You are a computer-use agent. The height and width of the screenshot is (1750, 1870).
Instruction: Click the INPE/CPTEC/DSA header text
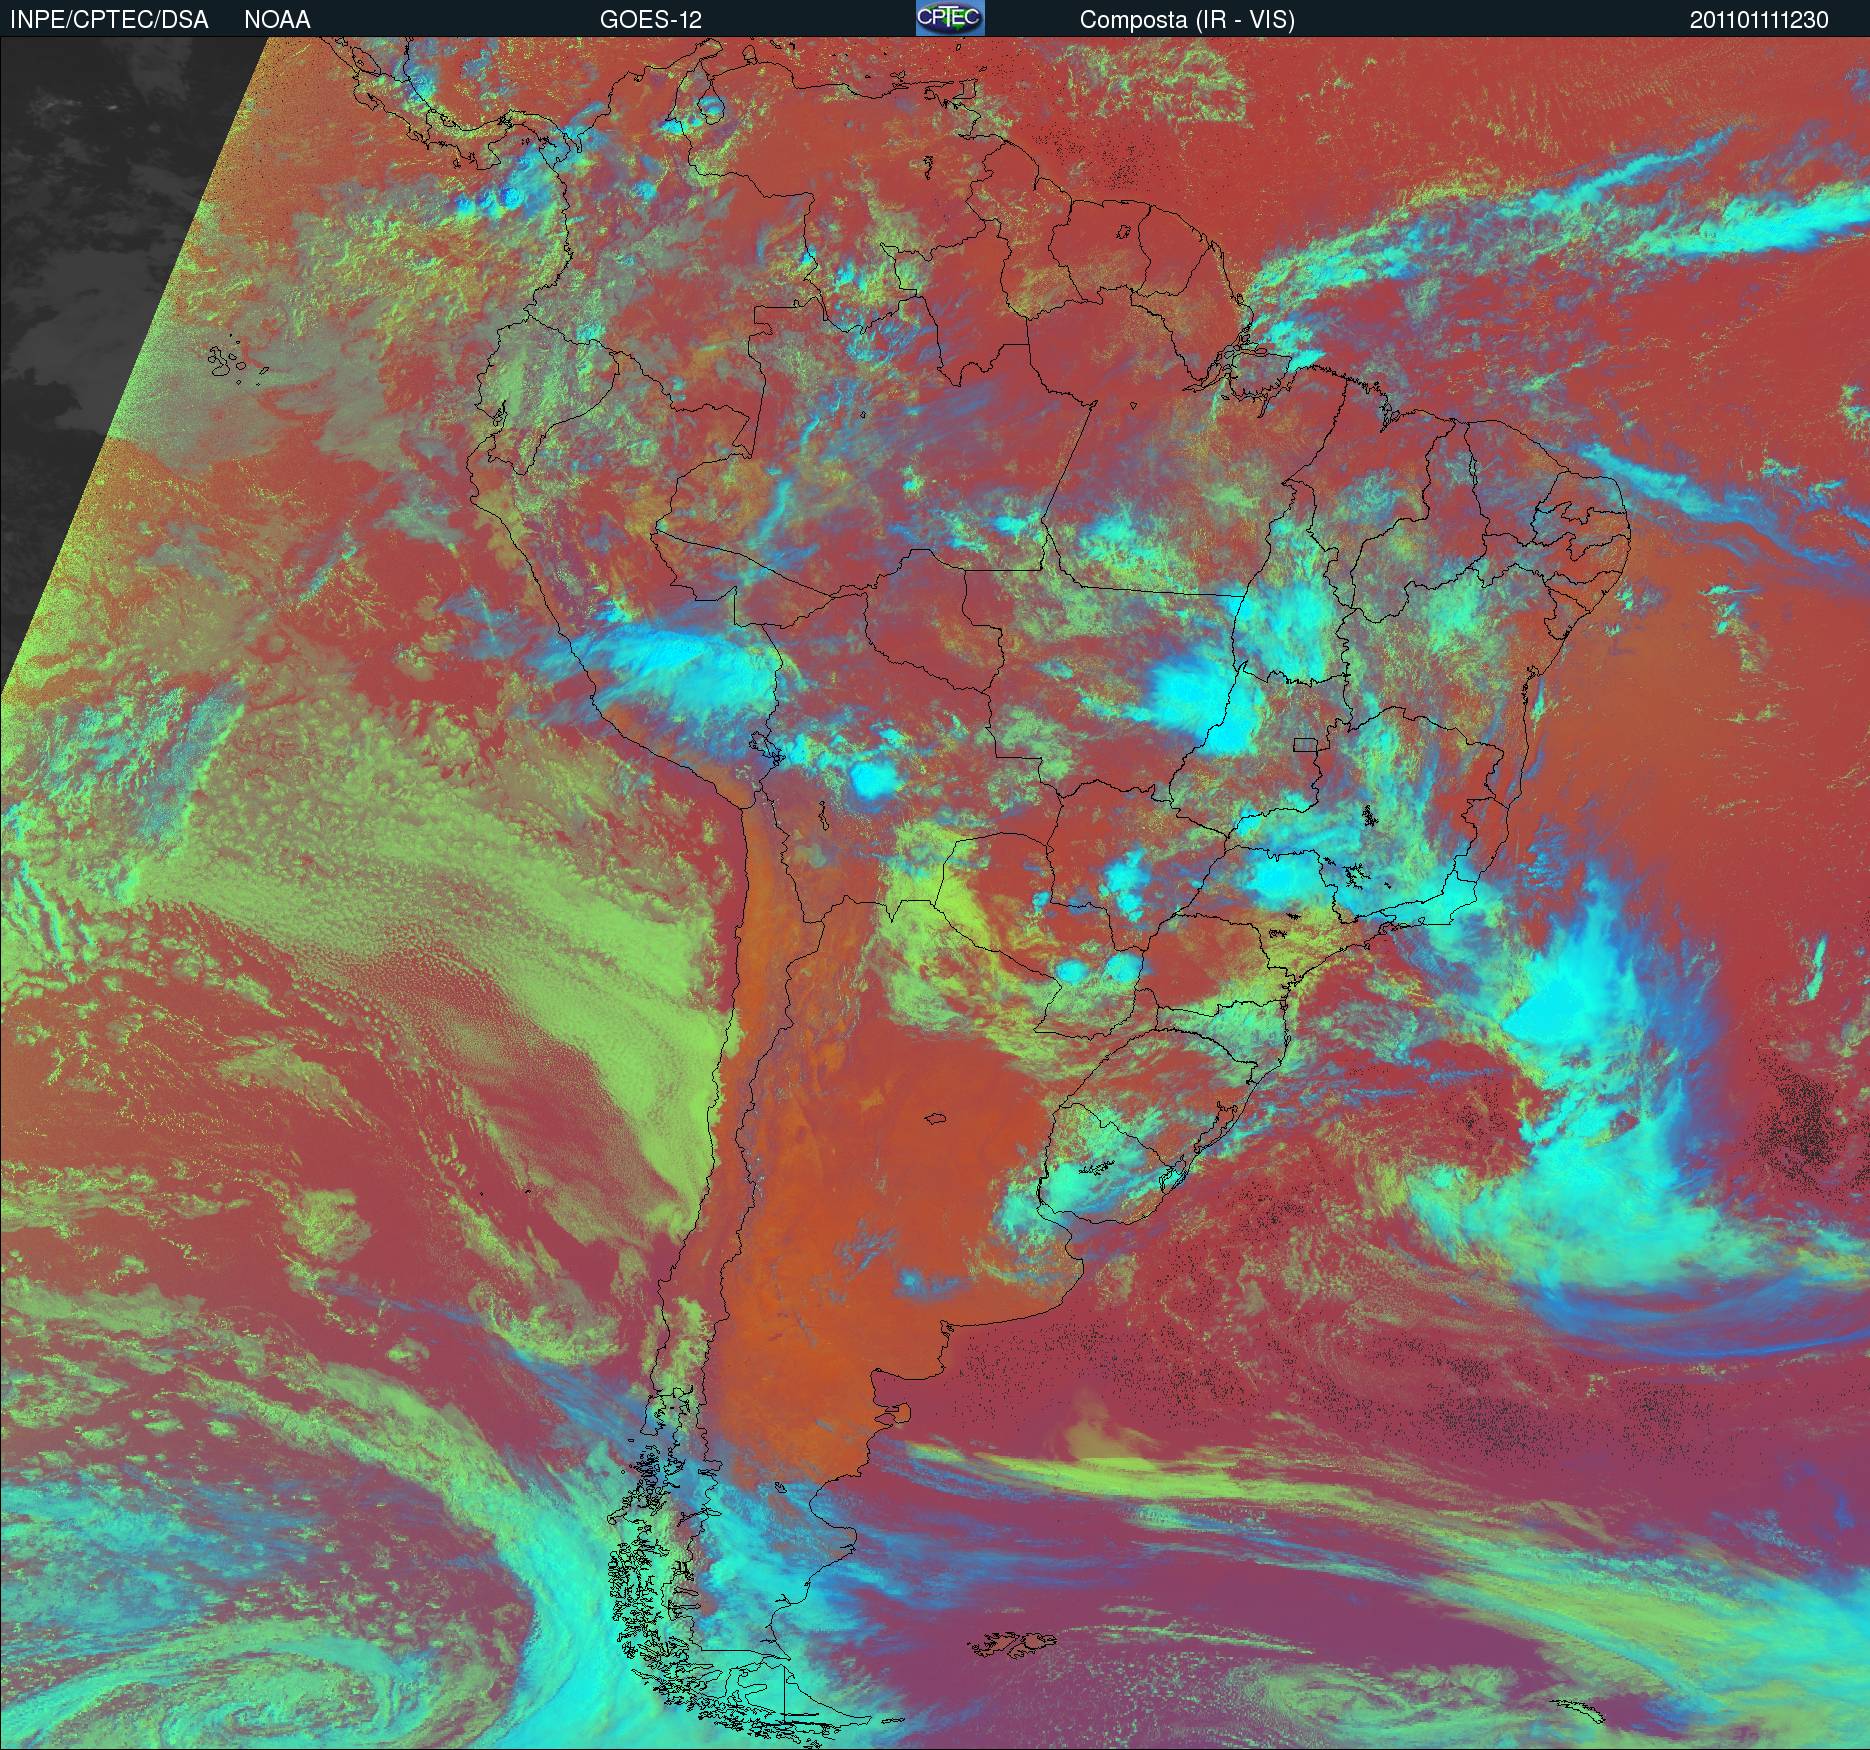(109, 20)
